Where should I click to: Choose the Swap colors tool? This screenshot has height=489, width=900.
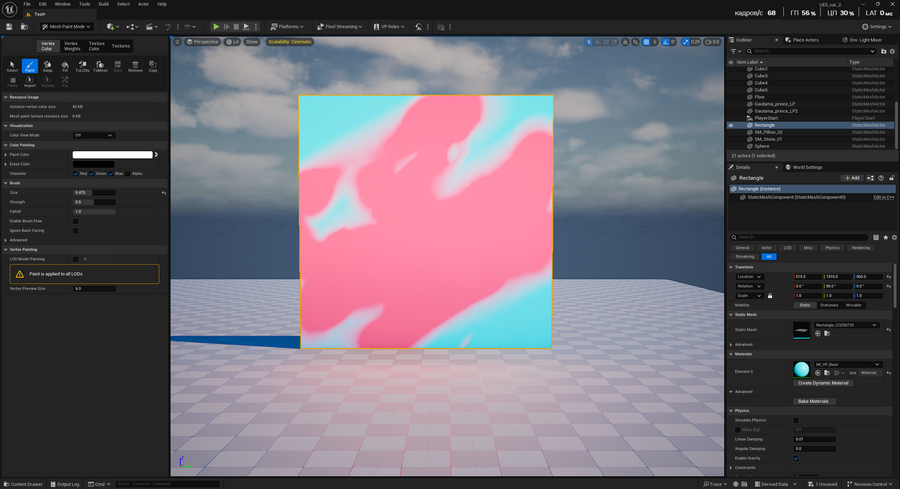tap(48, 66)
